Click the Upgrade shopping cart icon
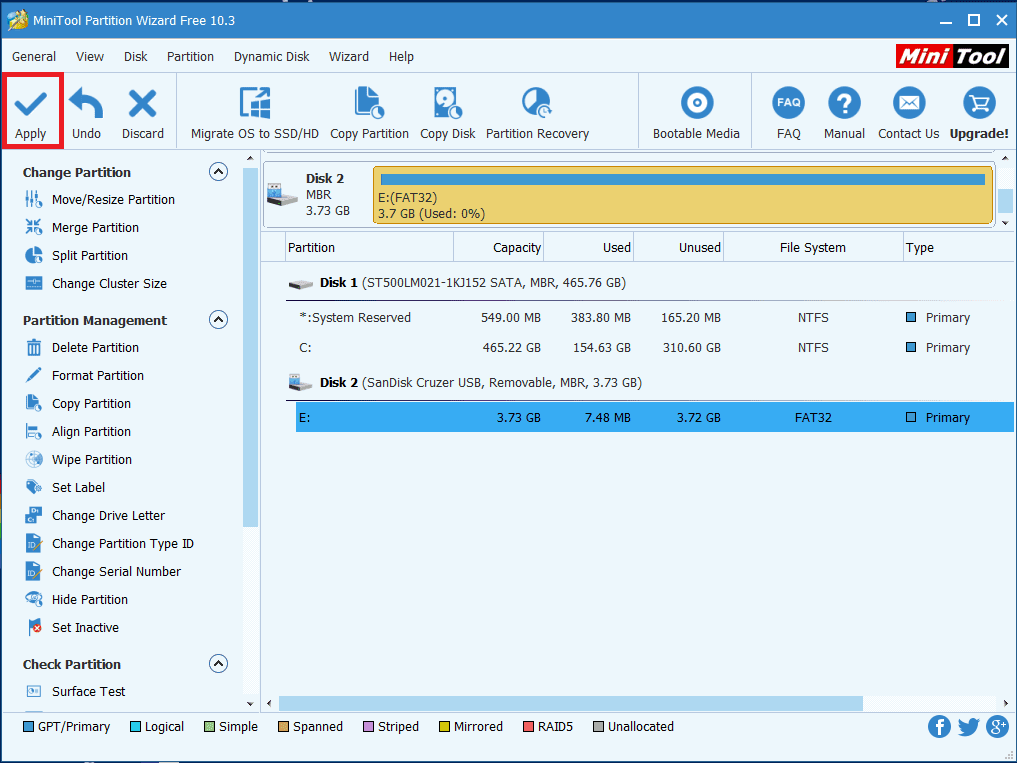This screenshot has width=1017, height=763. point(979,103)
